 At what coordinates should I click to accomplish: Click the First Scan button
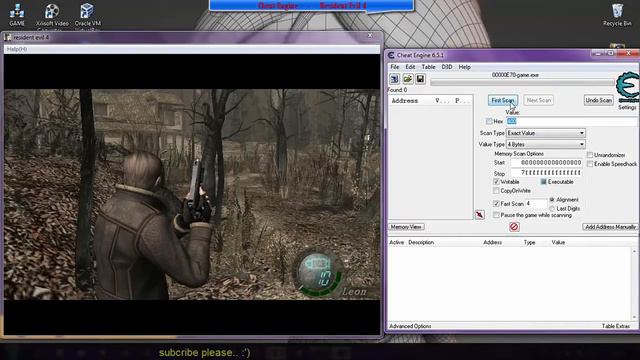503,100
